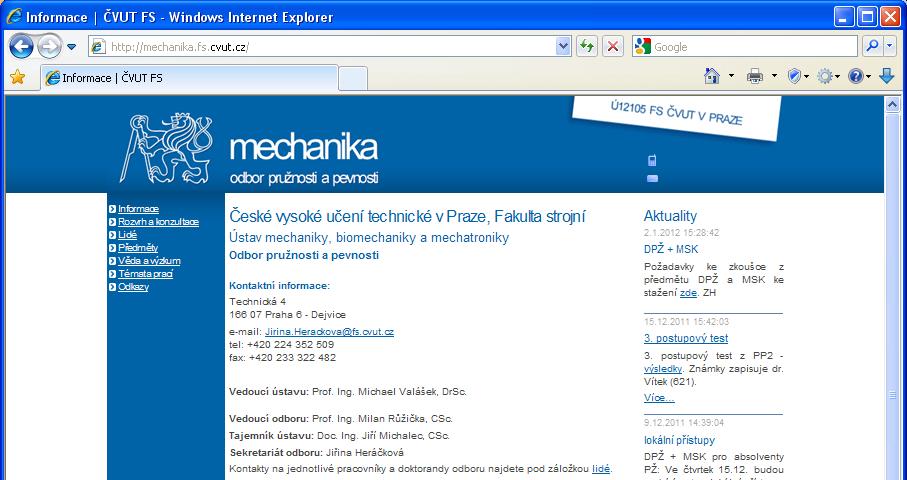Image resolution: width=907 pixels, height=480 pixels.
Task: Click the 'Více...' read more link
Action: (x=659, y=398)
